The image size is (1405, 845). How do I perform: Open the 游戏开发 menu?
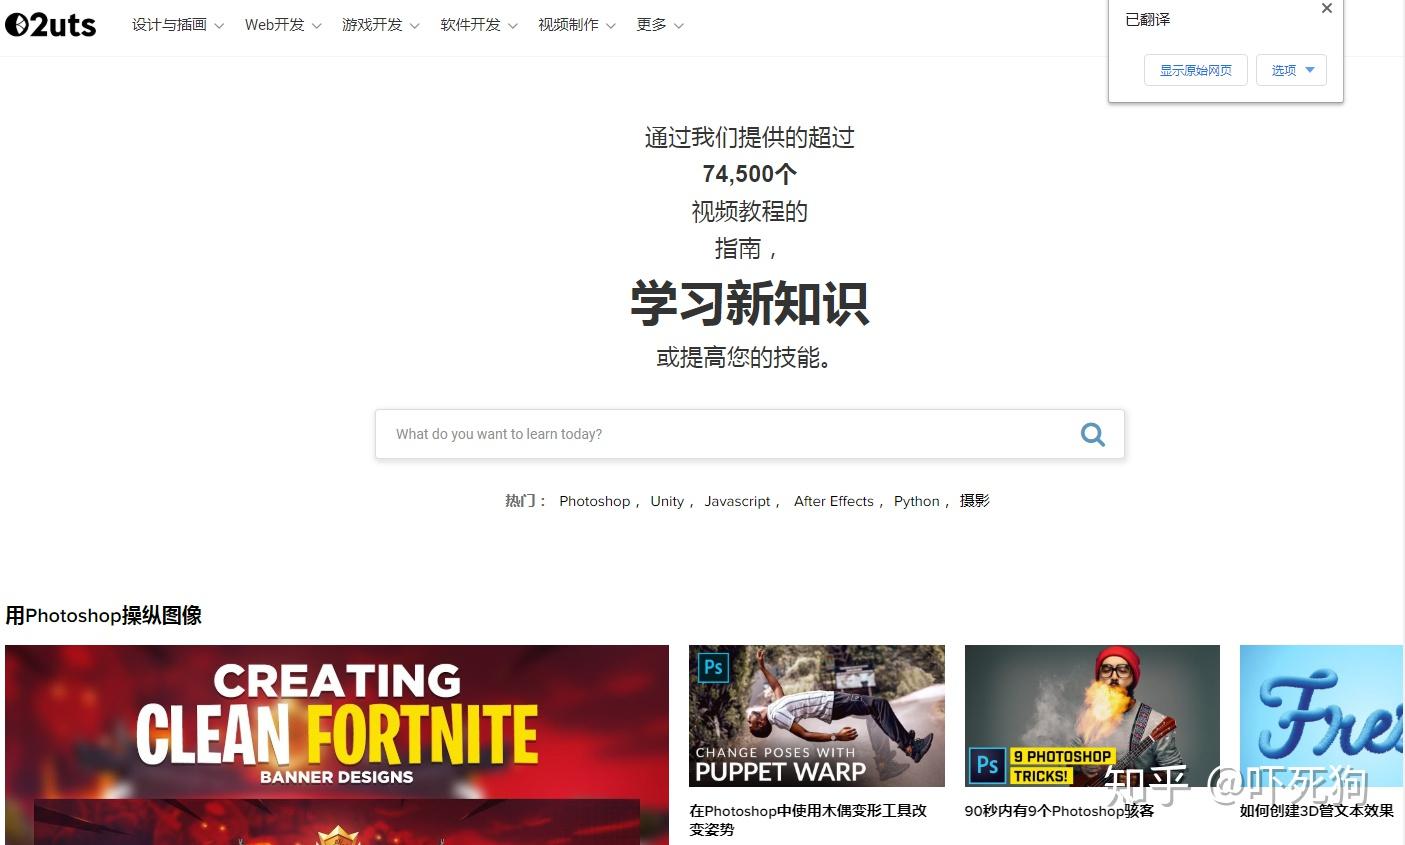(380, 25)
